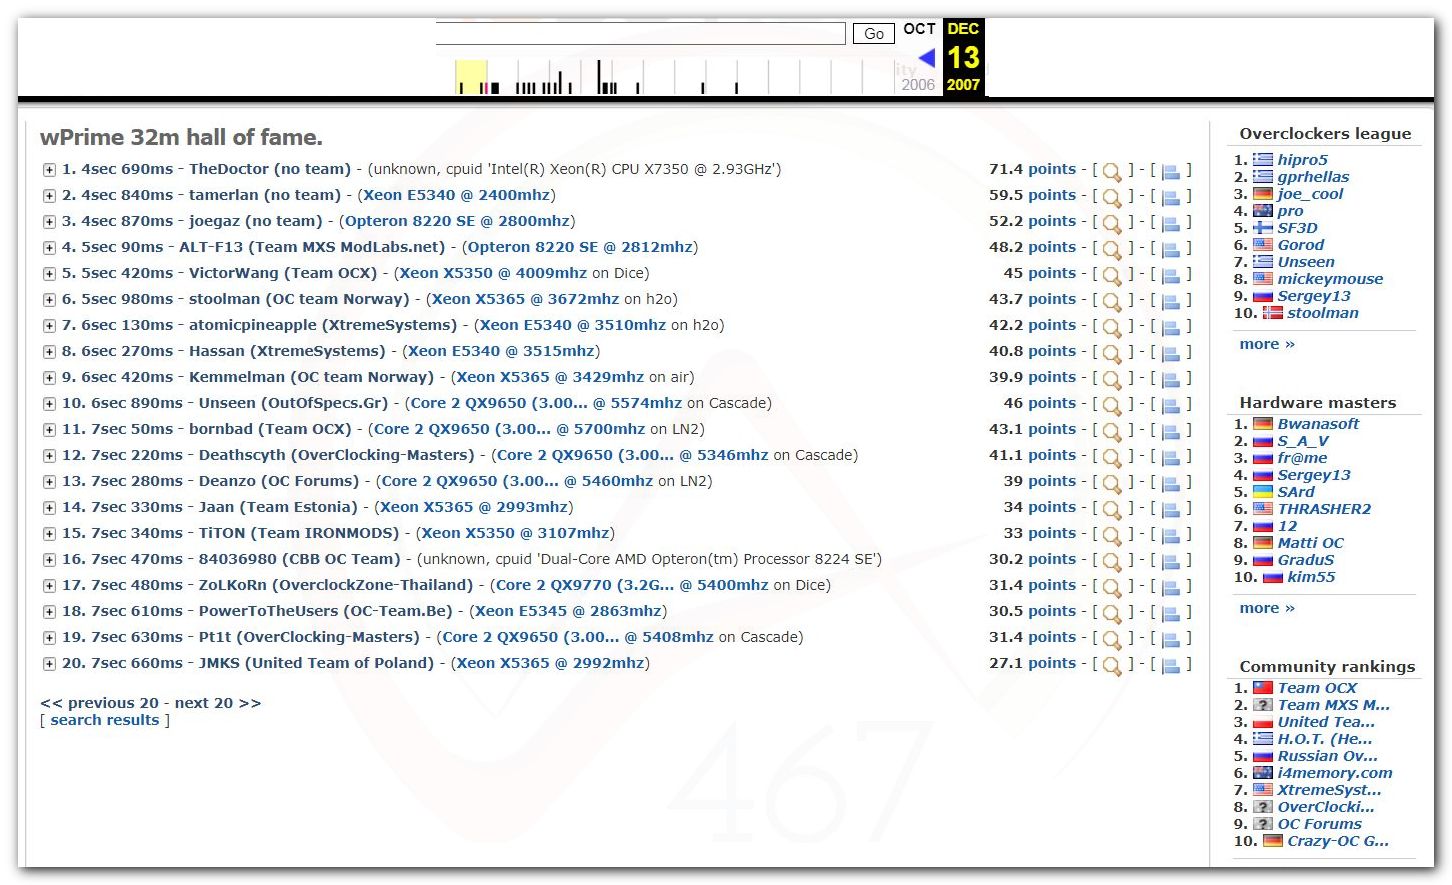Viewport: 1452px width, 885px height.
Task: Go to the 'next 20 >>' results page
Action: pos(218,703)
